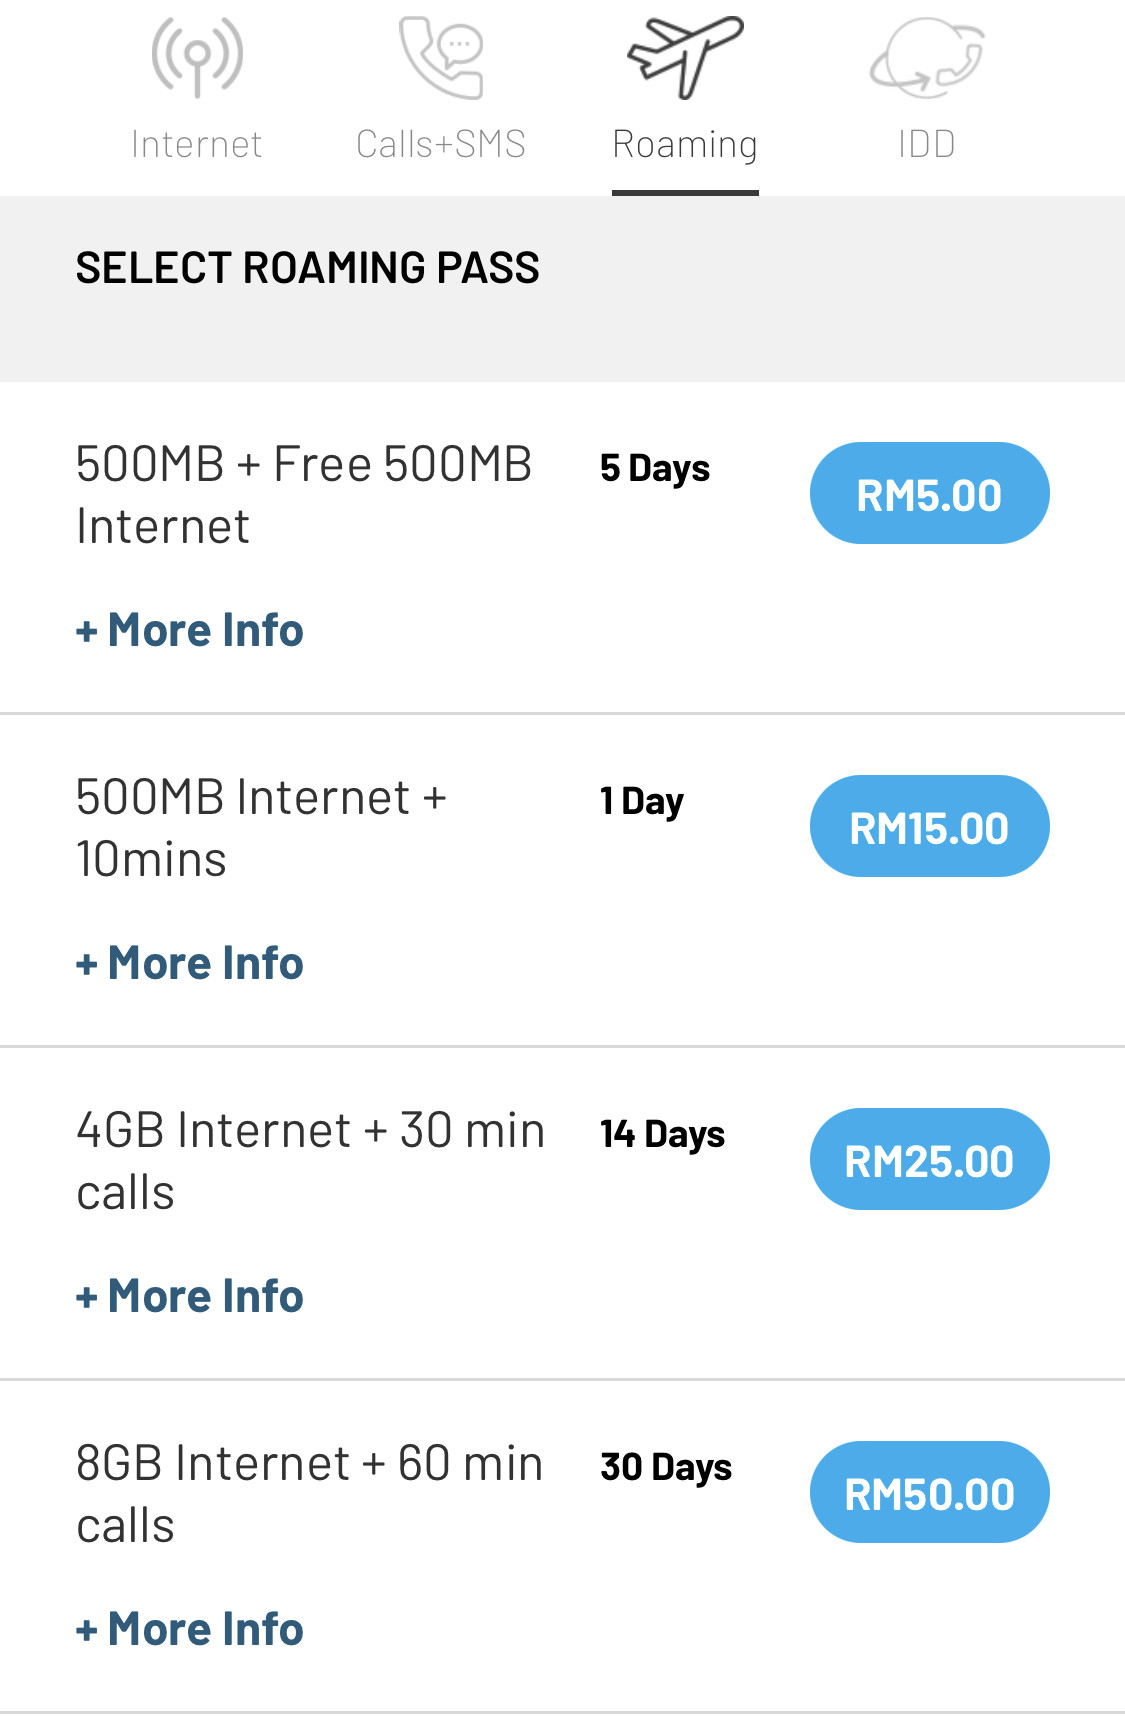Screen dimensions: 1125x1716
Task: Open the IDD globe icon
Action: 927,57
